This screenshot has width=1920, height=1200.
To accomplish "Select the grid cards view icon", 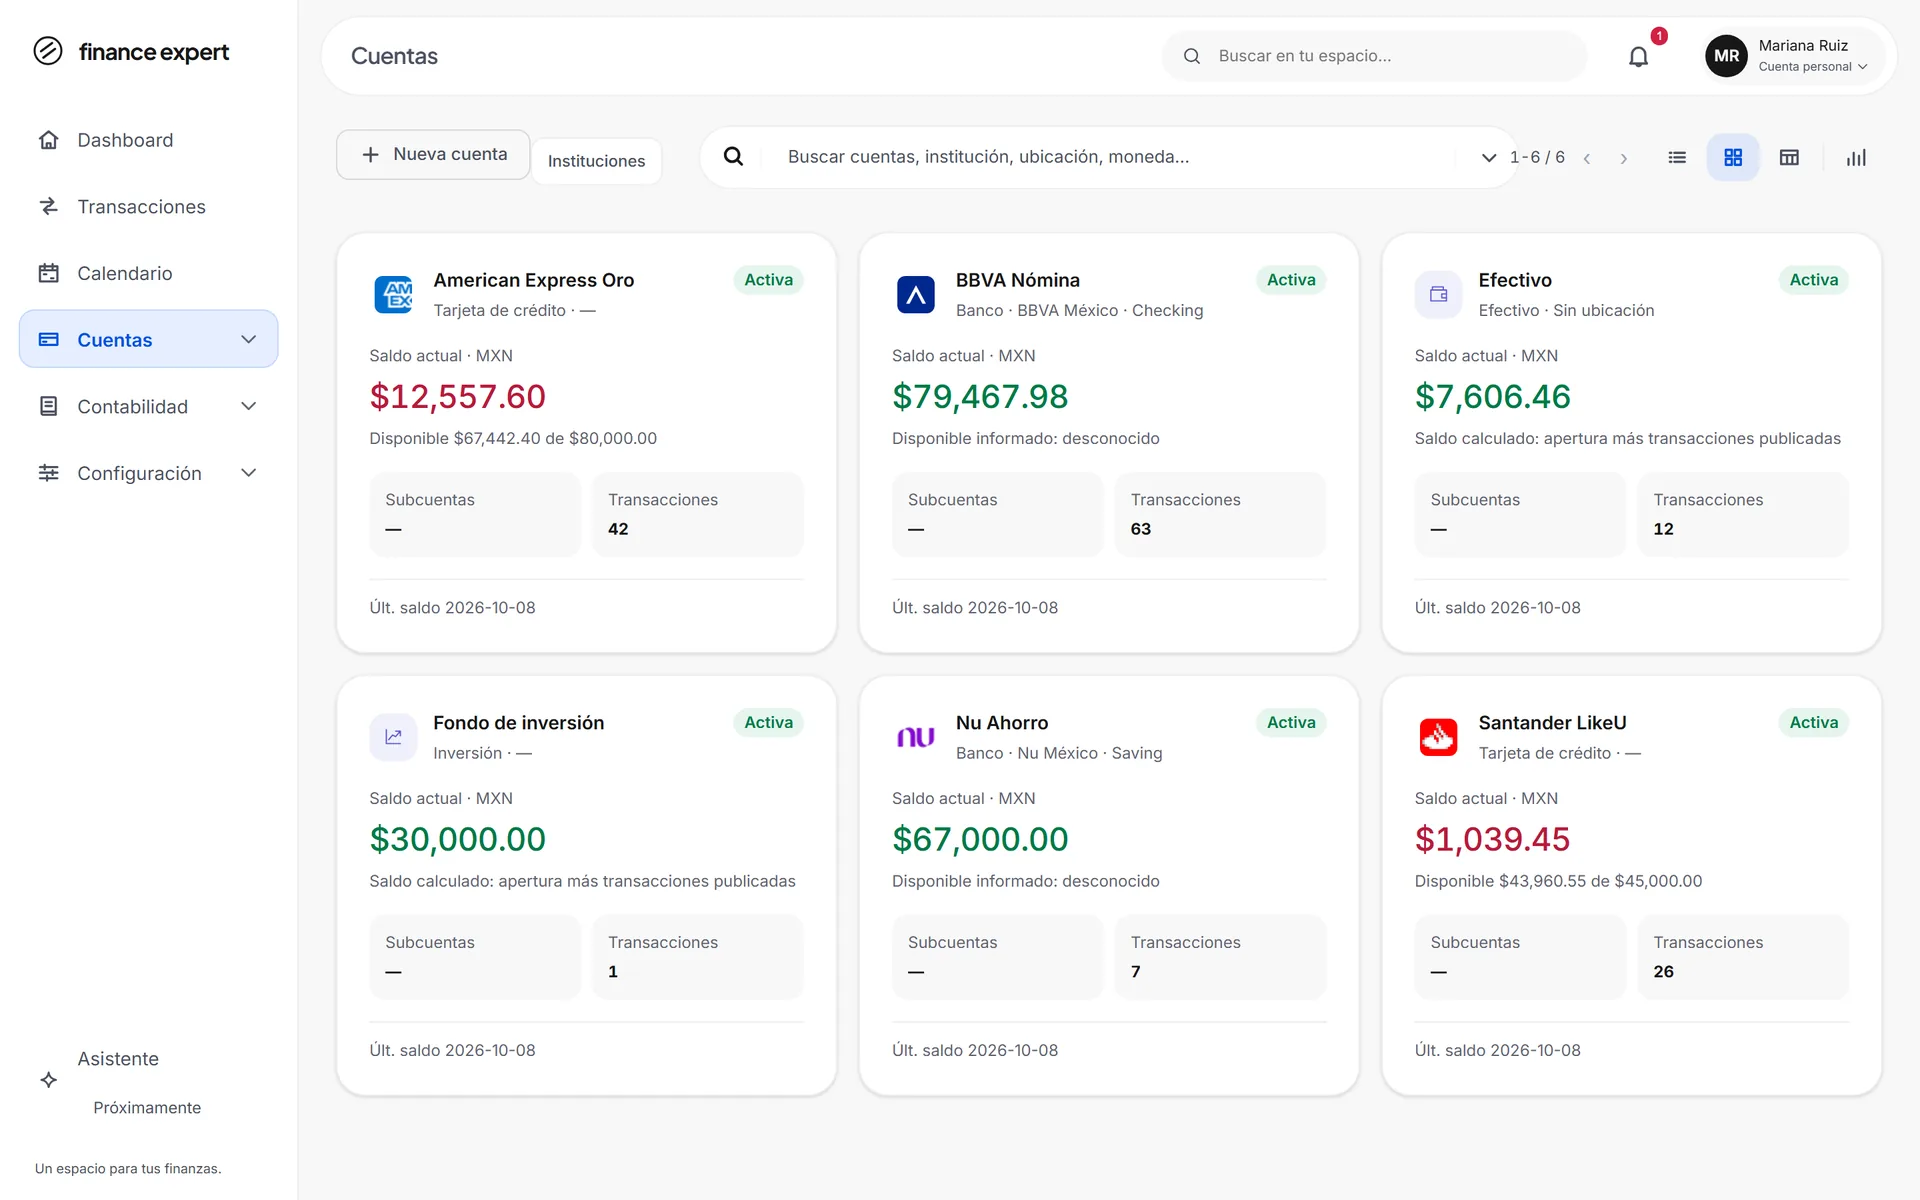I will [x=1733, y=157].
